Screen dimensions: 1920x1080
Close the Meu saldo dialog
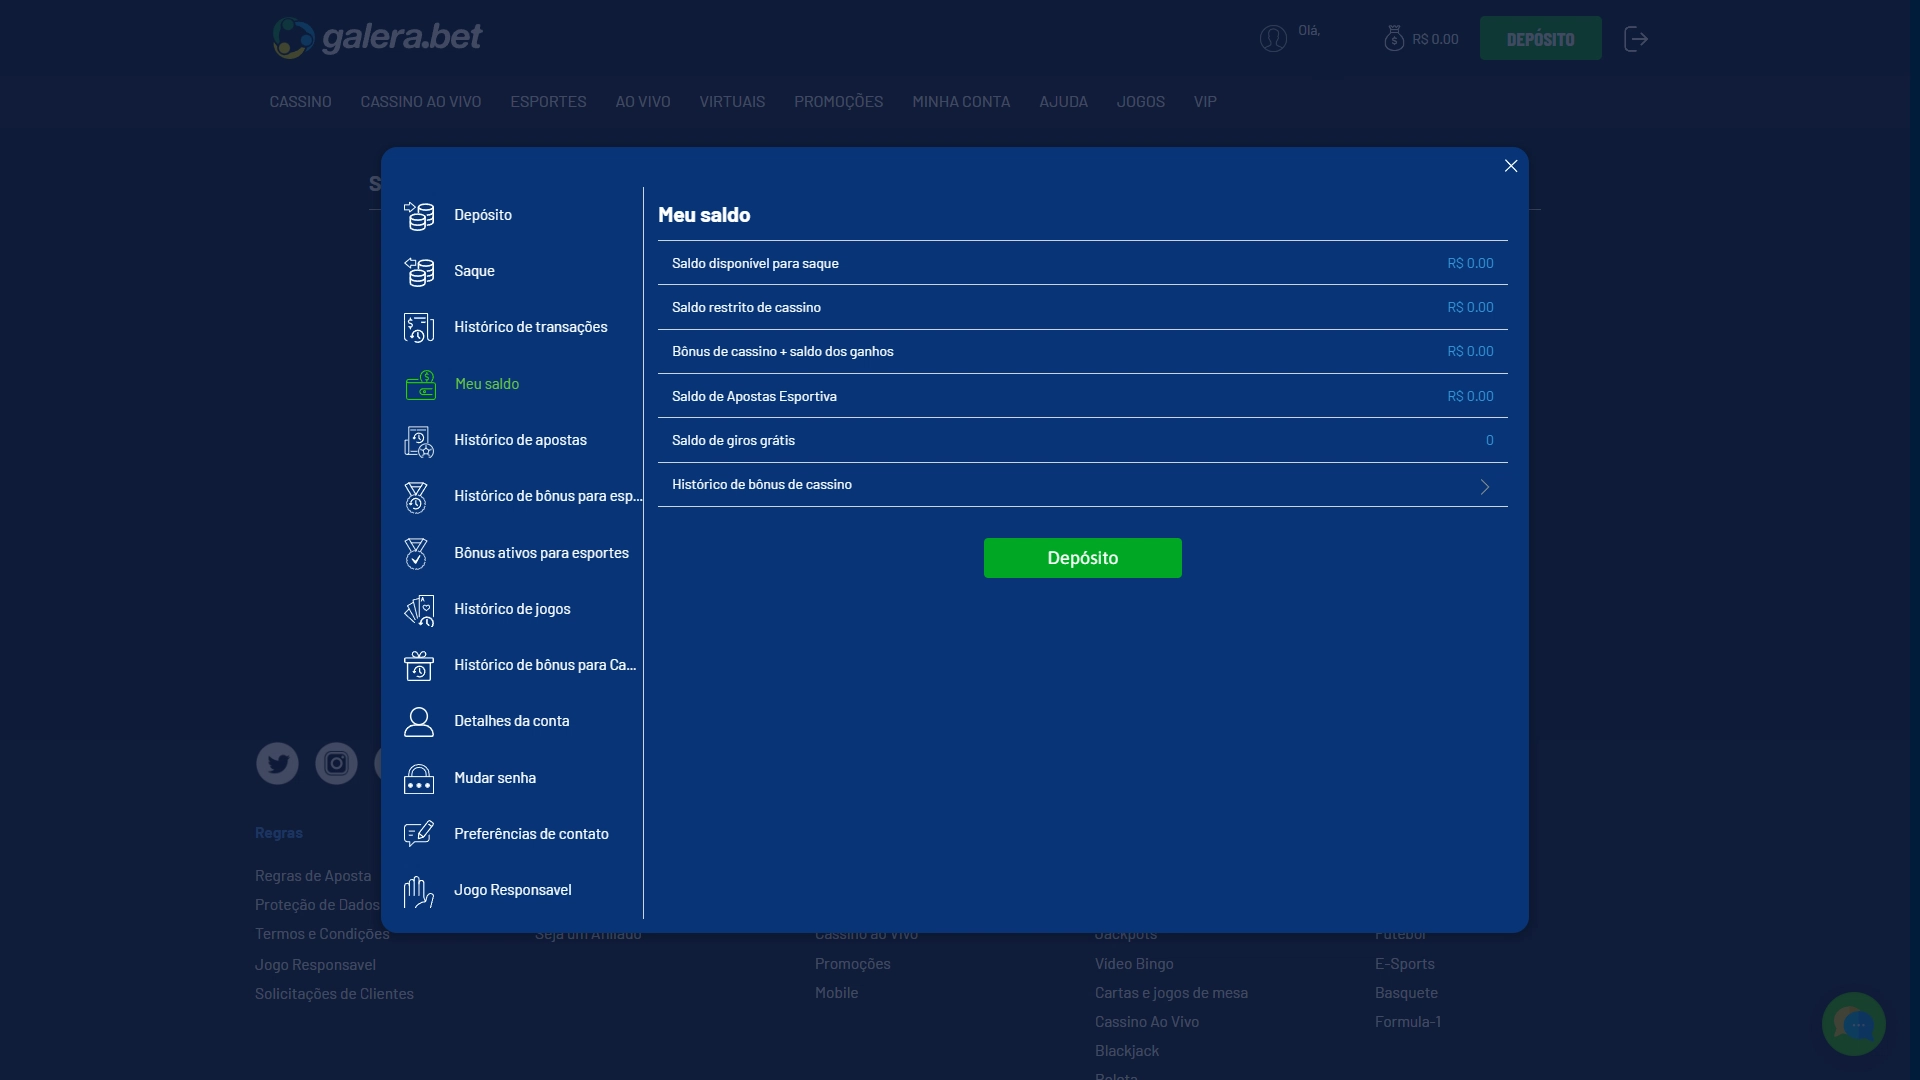tap(1511, 166)
